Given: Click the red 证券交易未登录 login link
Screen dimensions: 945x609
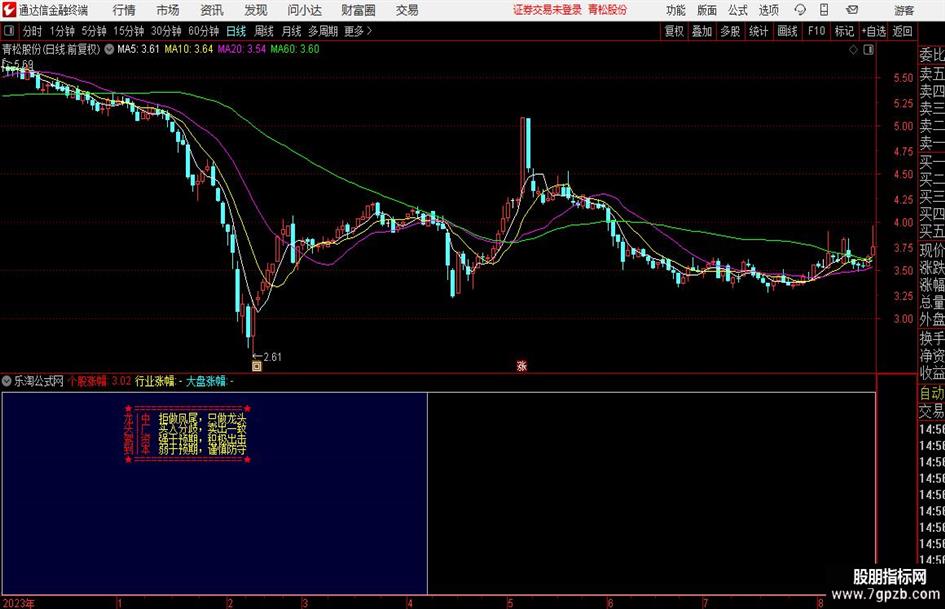Looking at the screenshot, I should coord(547,10).
